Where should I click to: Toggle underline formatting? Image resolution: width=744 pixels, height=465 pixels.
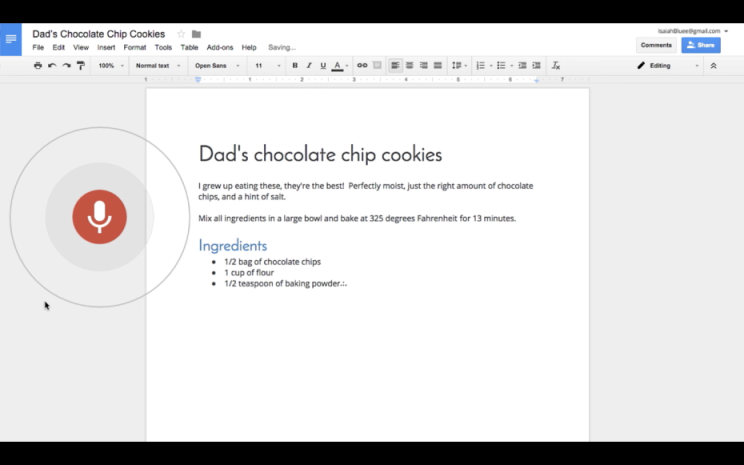point(323,66)
